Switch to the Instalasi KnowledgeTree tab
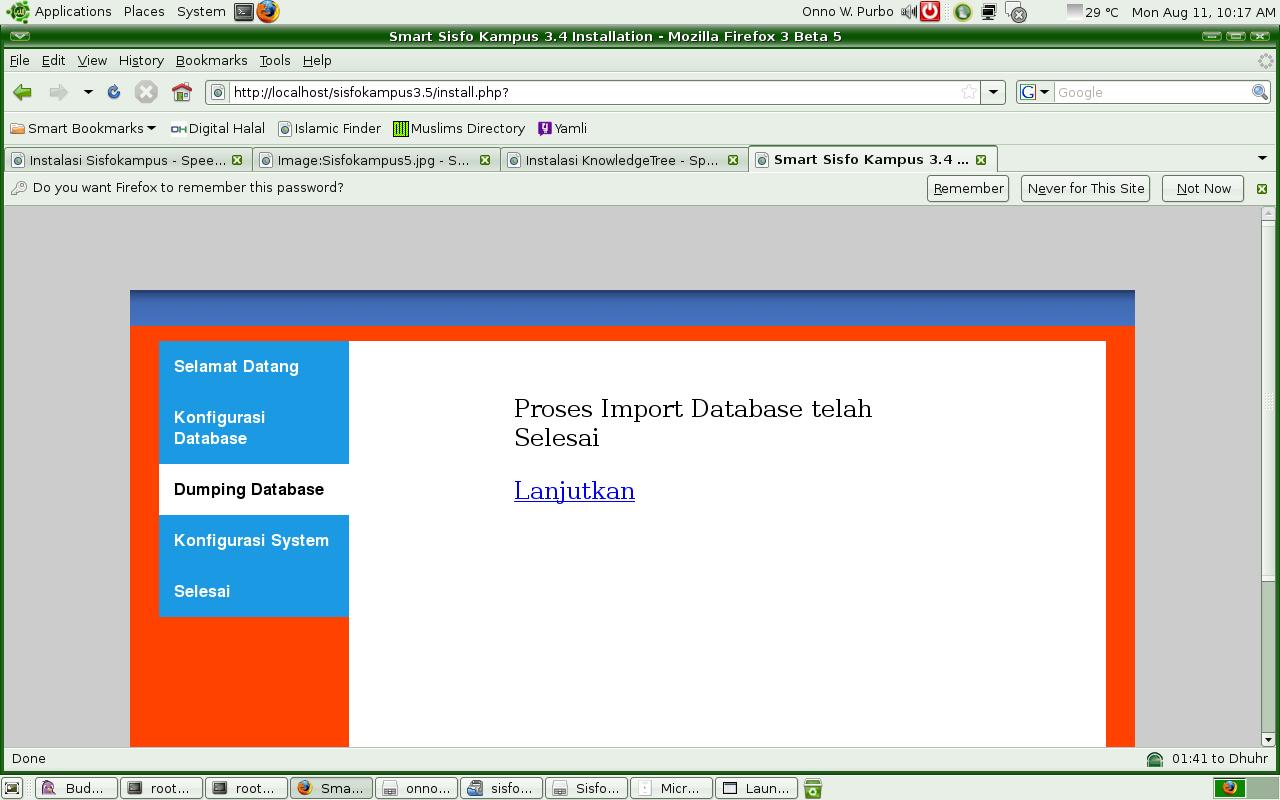Viewport: 1280px width, 800px height. click(620, 160)
